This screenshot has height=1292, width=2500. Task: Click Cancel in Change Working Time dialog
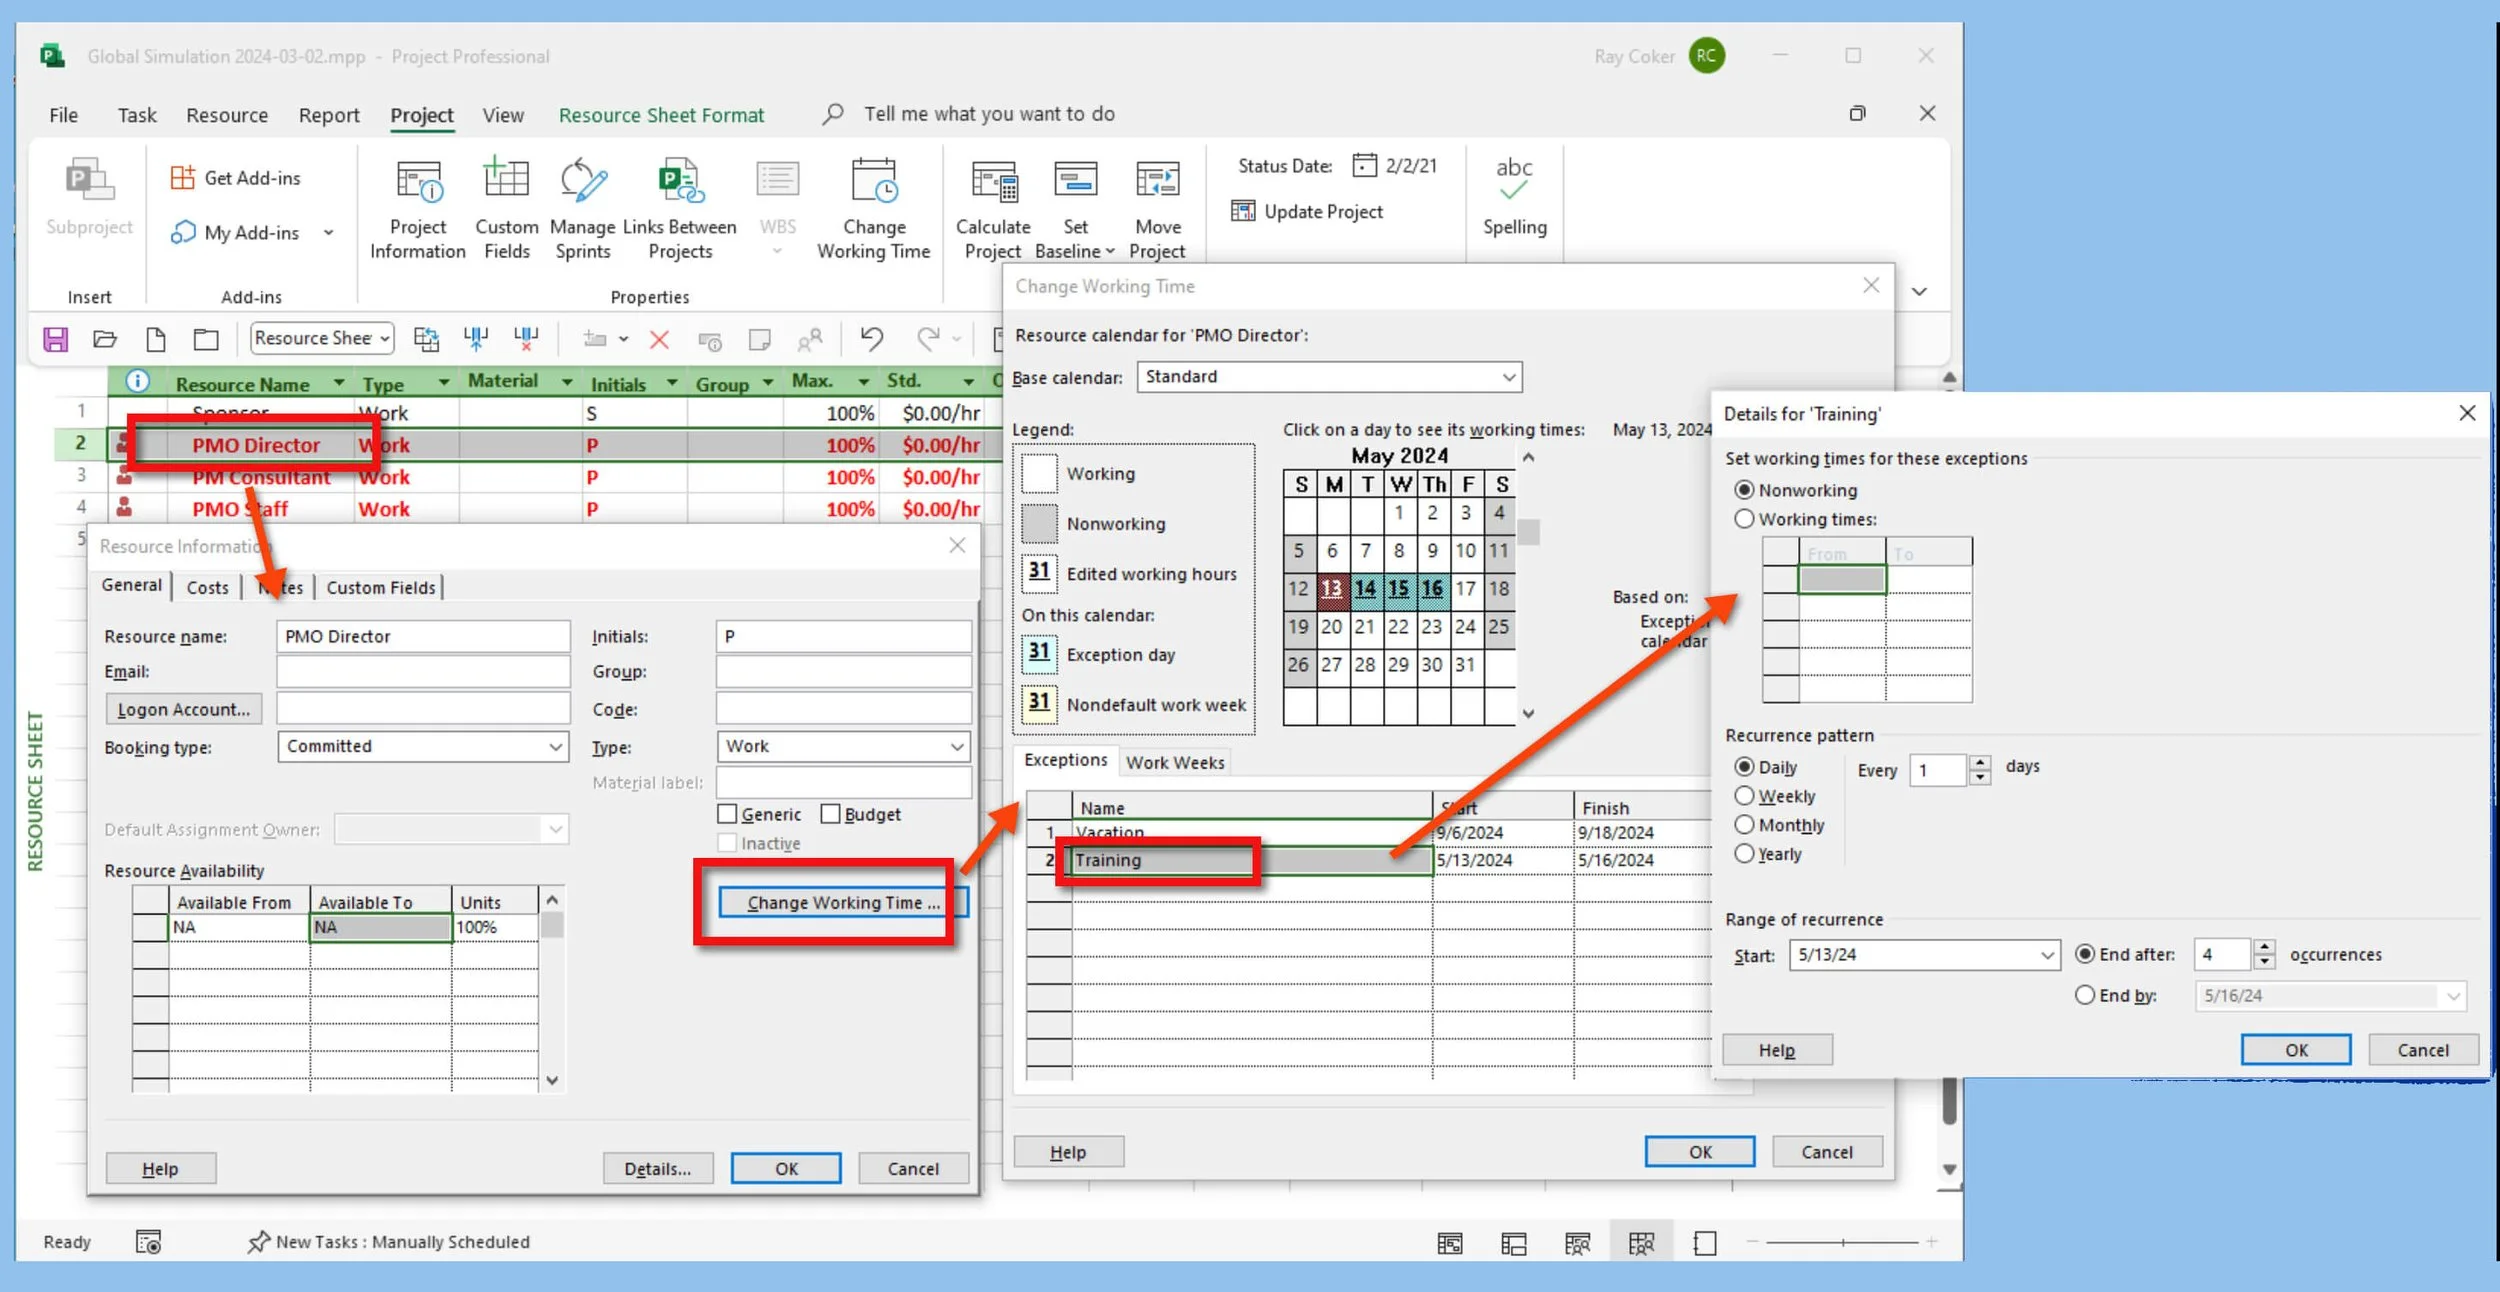coord(1827,1152)
